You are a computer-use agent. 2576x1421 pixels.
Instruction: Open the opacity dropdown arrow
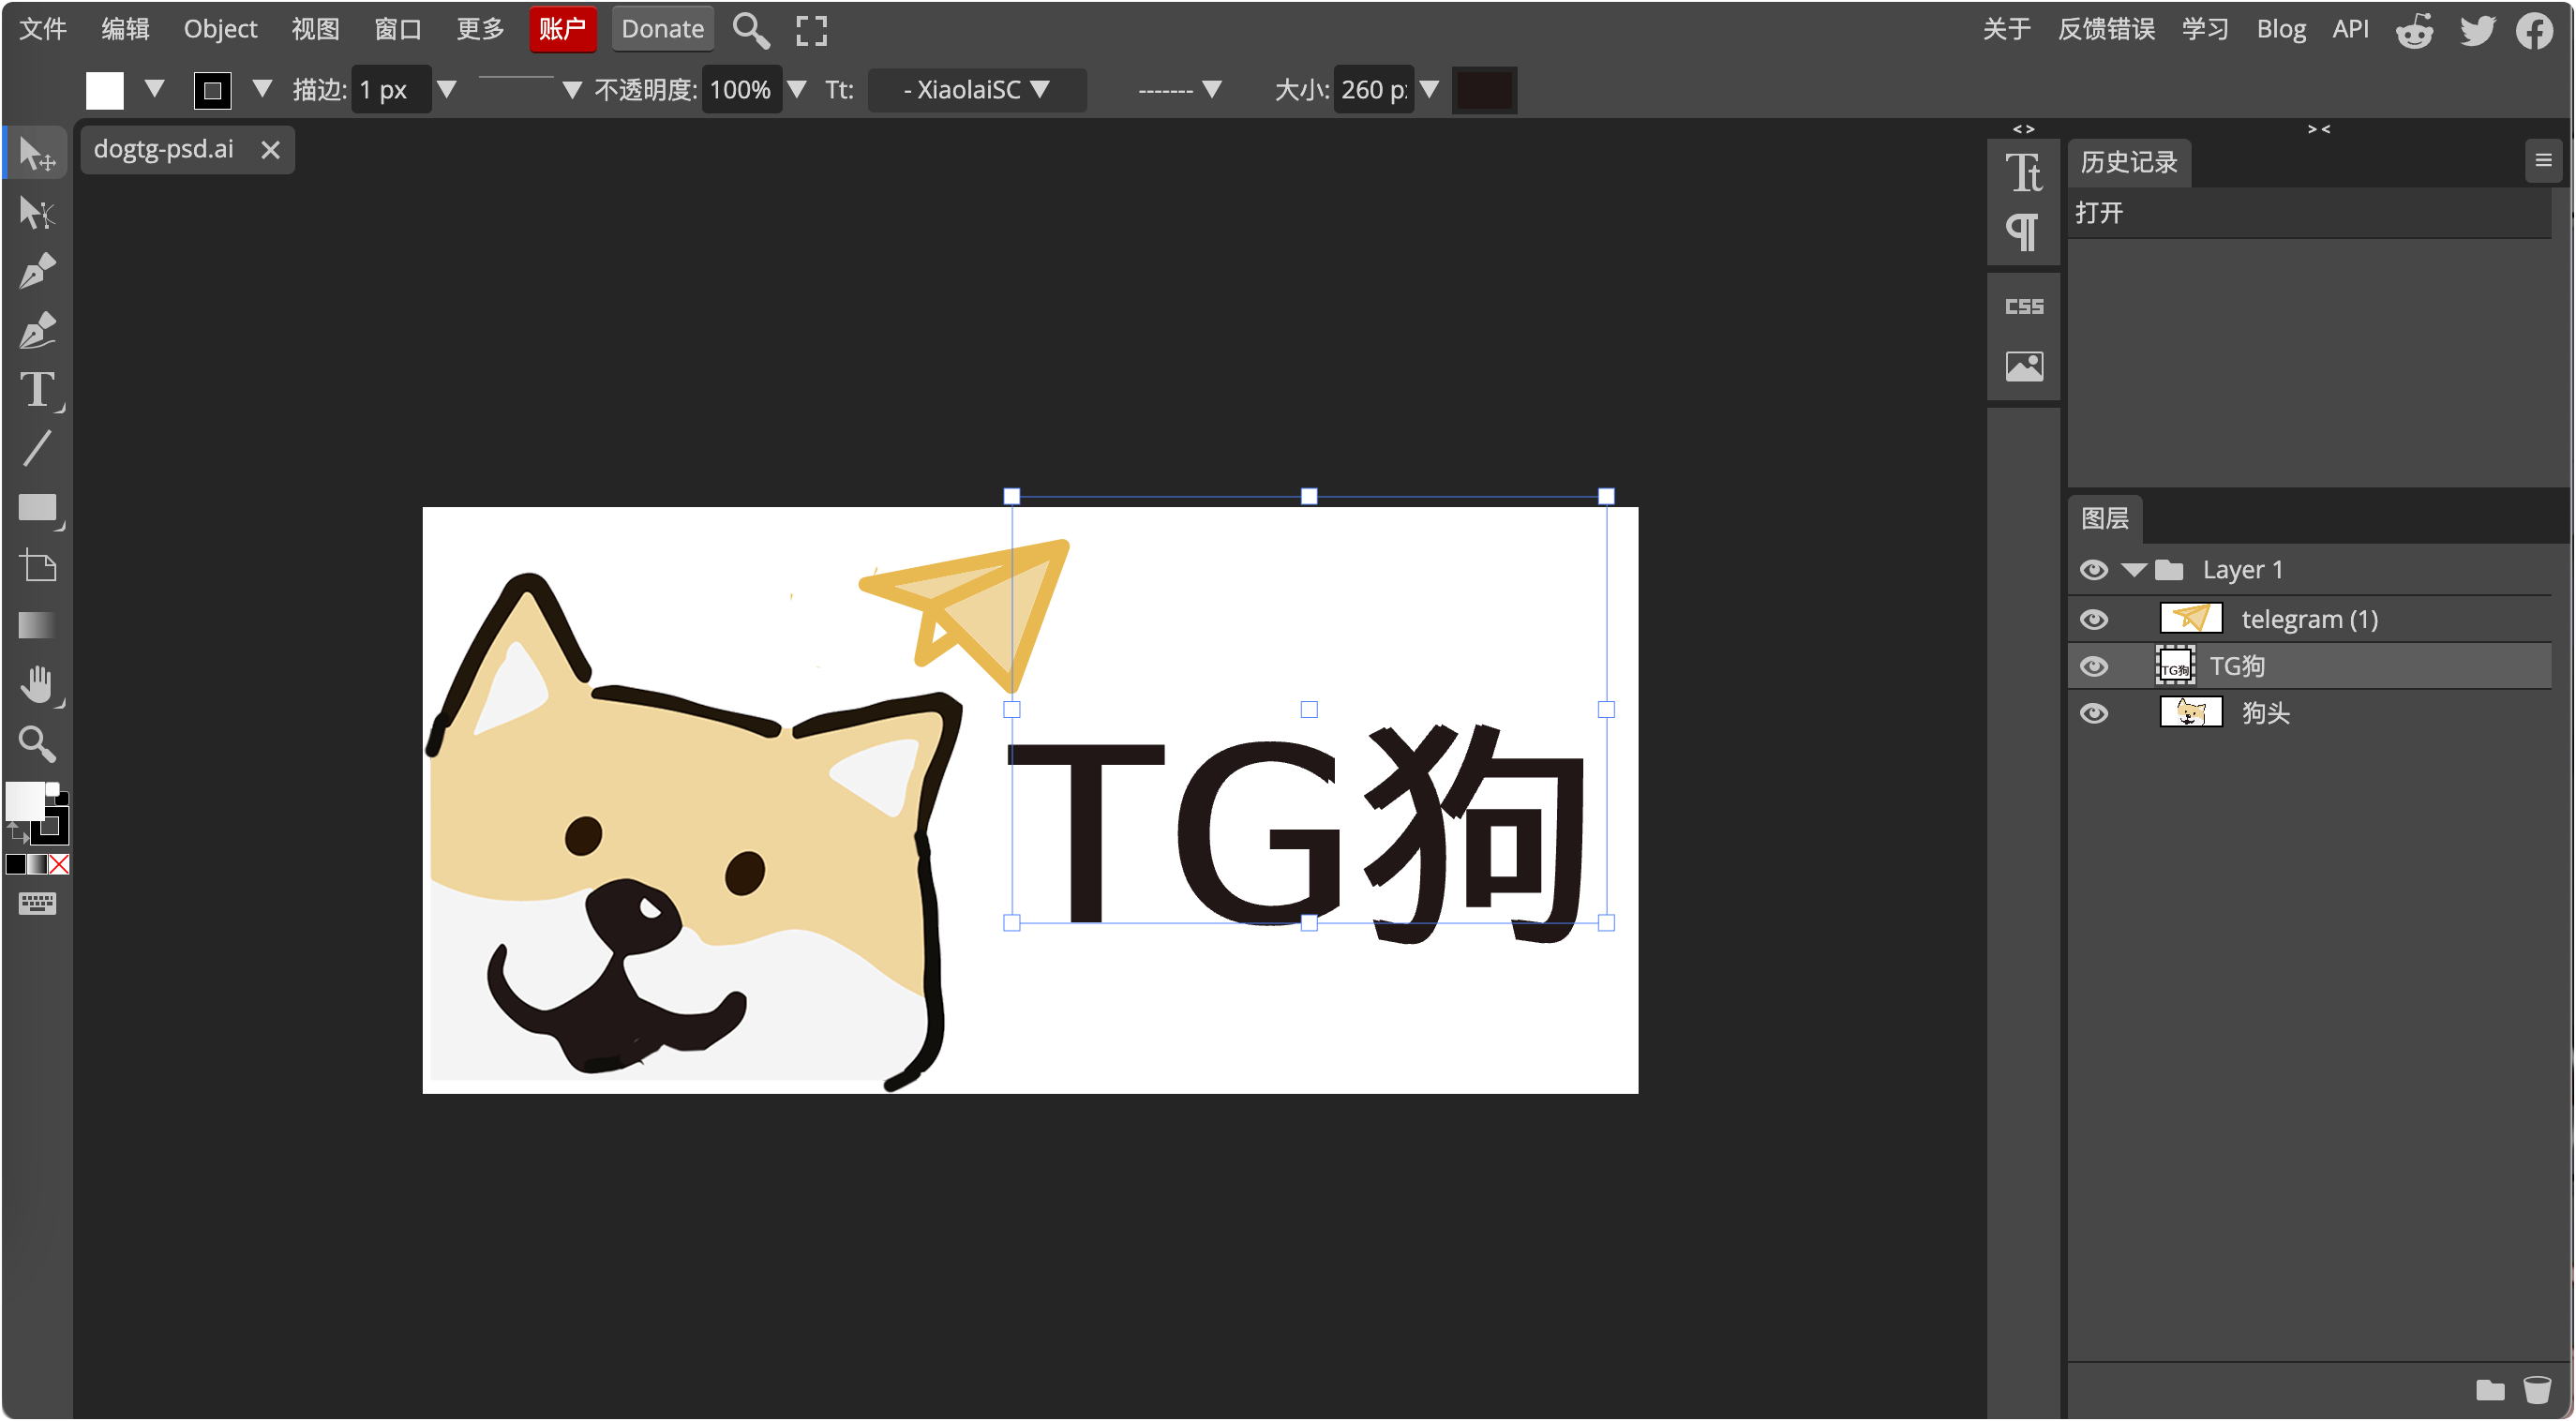coord(797,90)
